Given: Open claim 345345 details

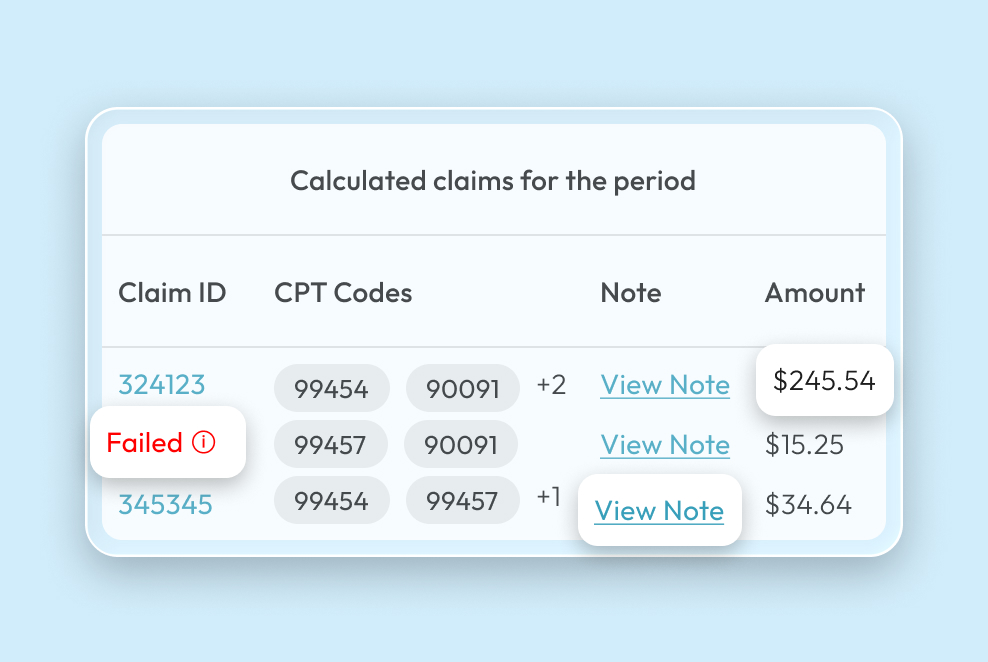Looking at the screenshot, I should click(x=165, y=505).
